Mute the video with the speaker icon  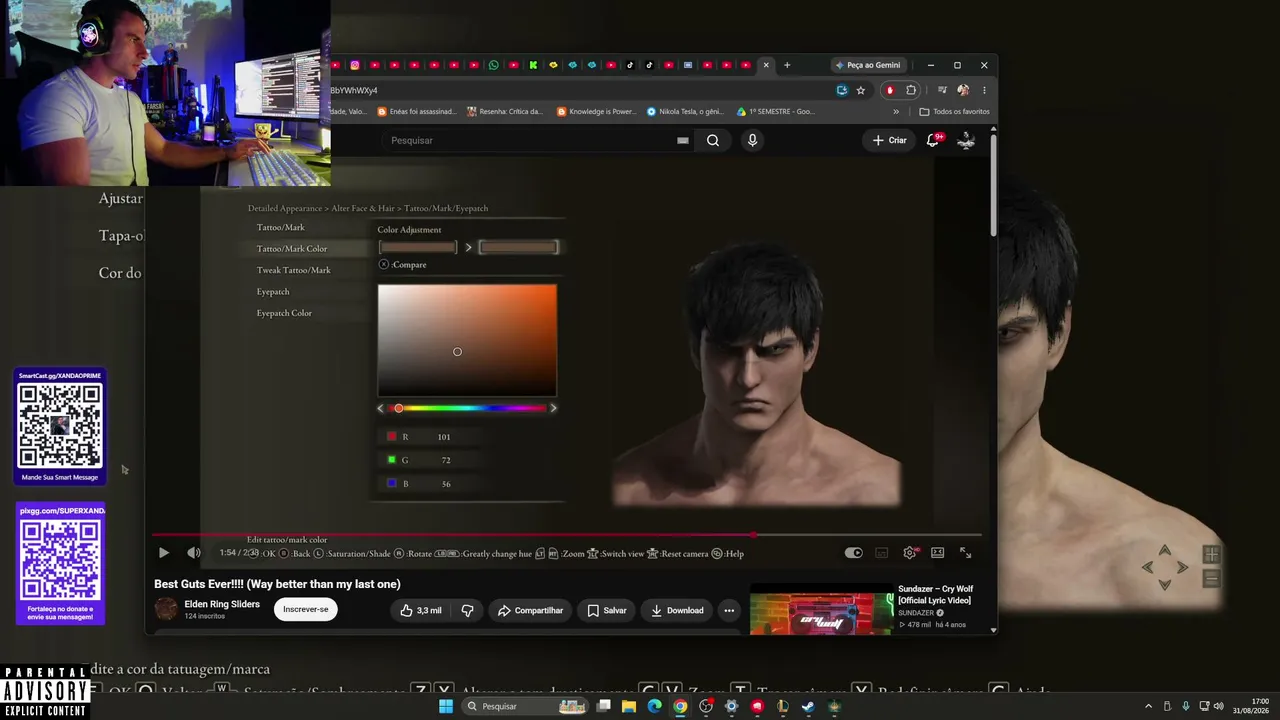coord(194,553)
